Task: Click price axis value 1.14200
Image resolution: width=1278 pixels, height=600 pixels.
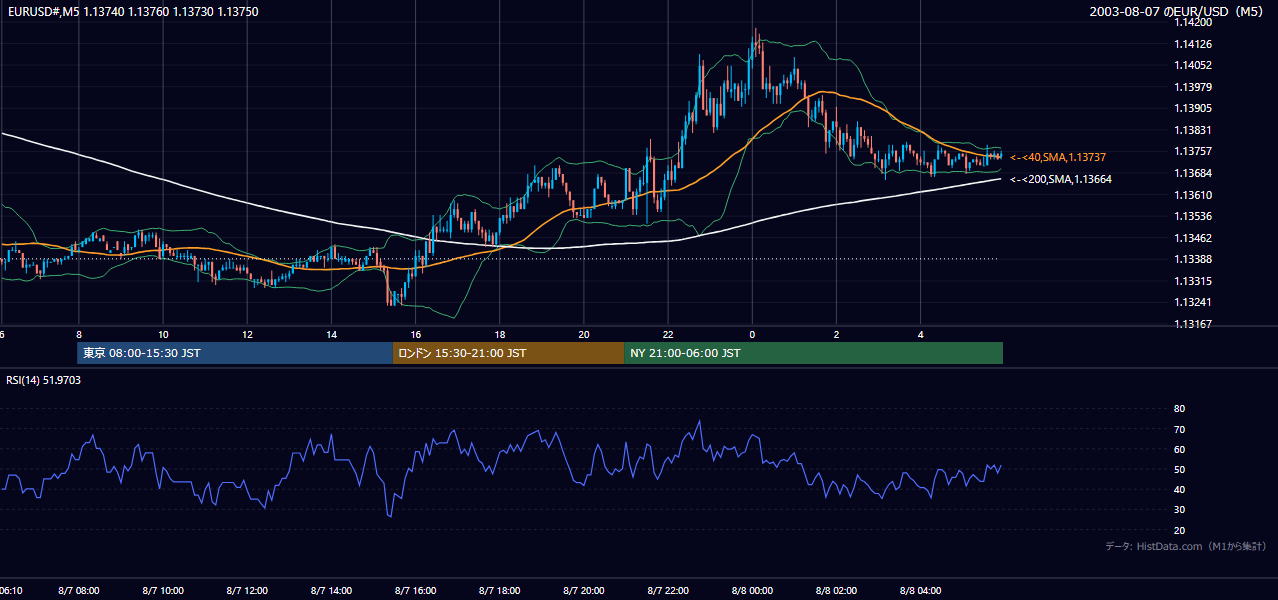Action: coord(1194,22)
